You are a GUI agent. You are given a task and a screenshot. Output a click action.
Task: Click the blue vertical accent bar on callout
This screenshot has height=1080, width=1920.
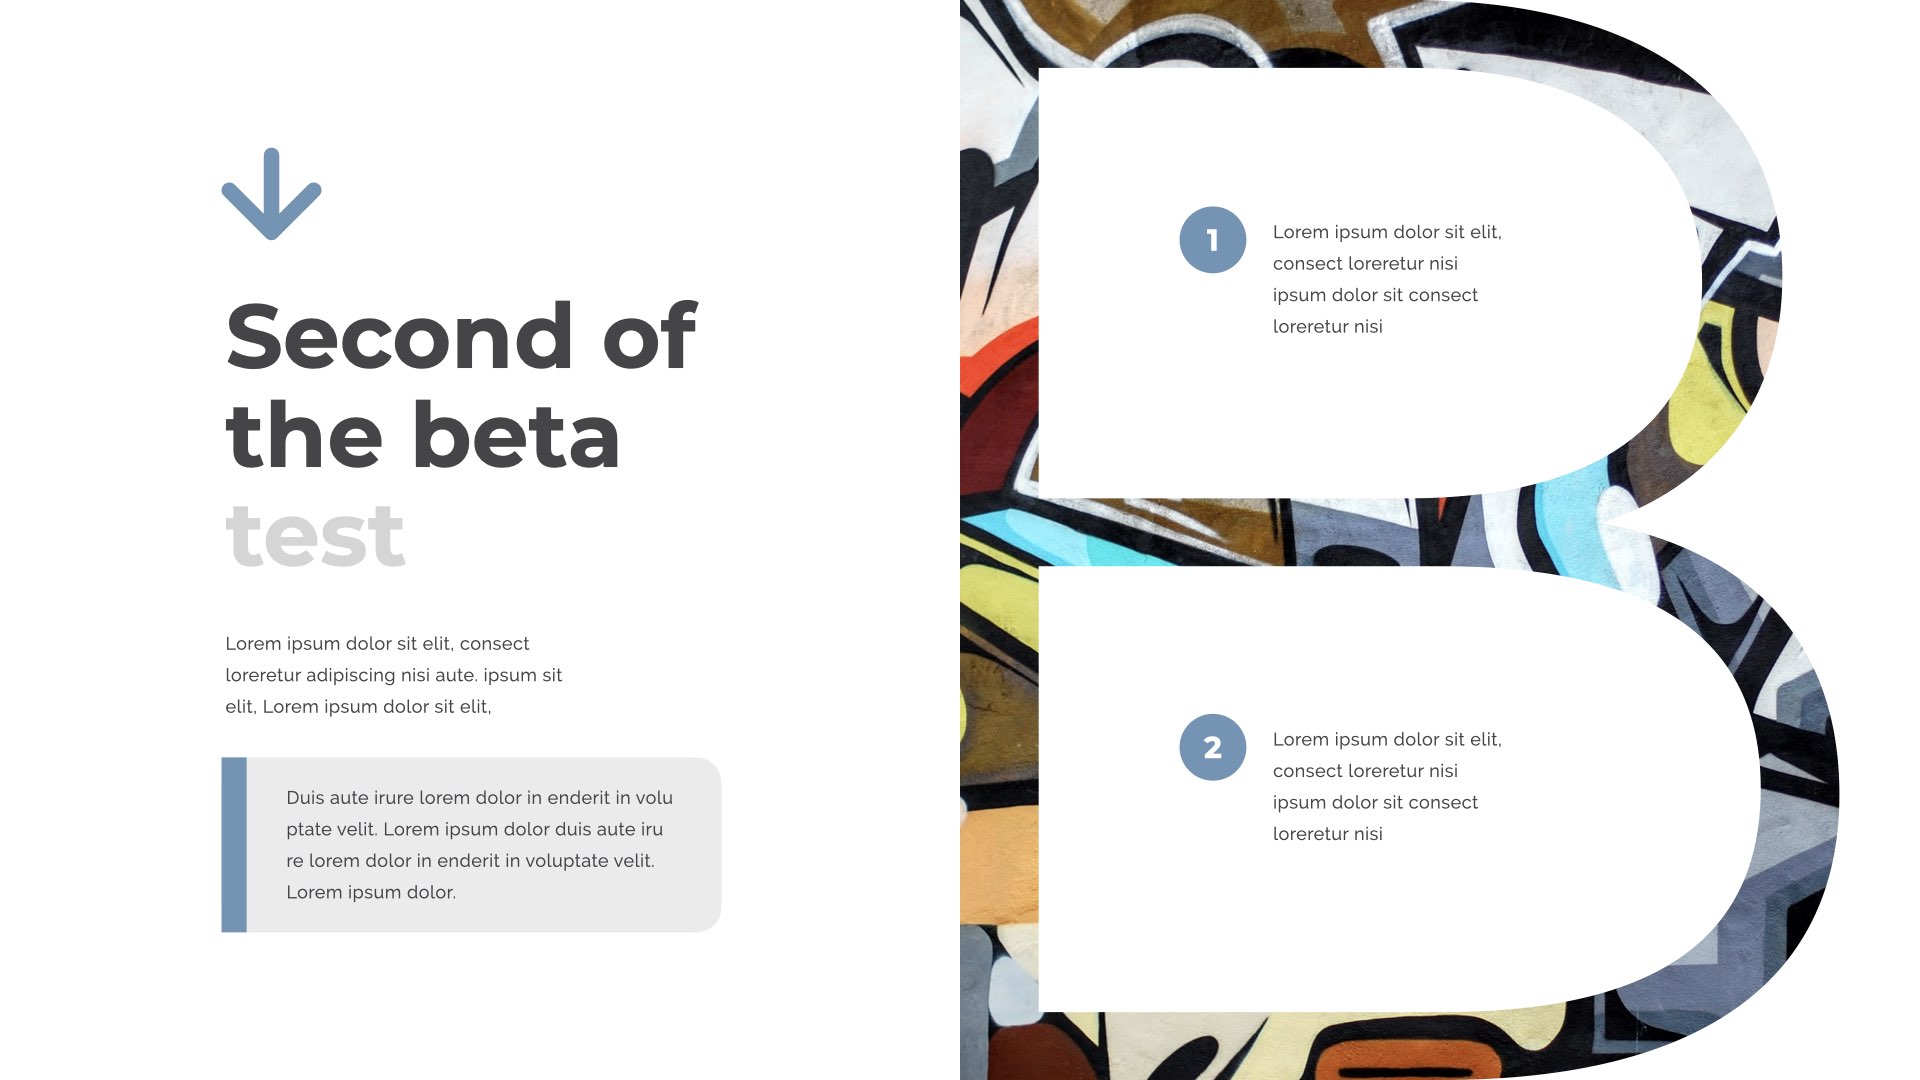click(x=234, y=845)
